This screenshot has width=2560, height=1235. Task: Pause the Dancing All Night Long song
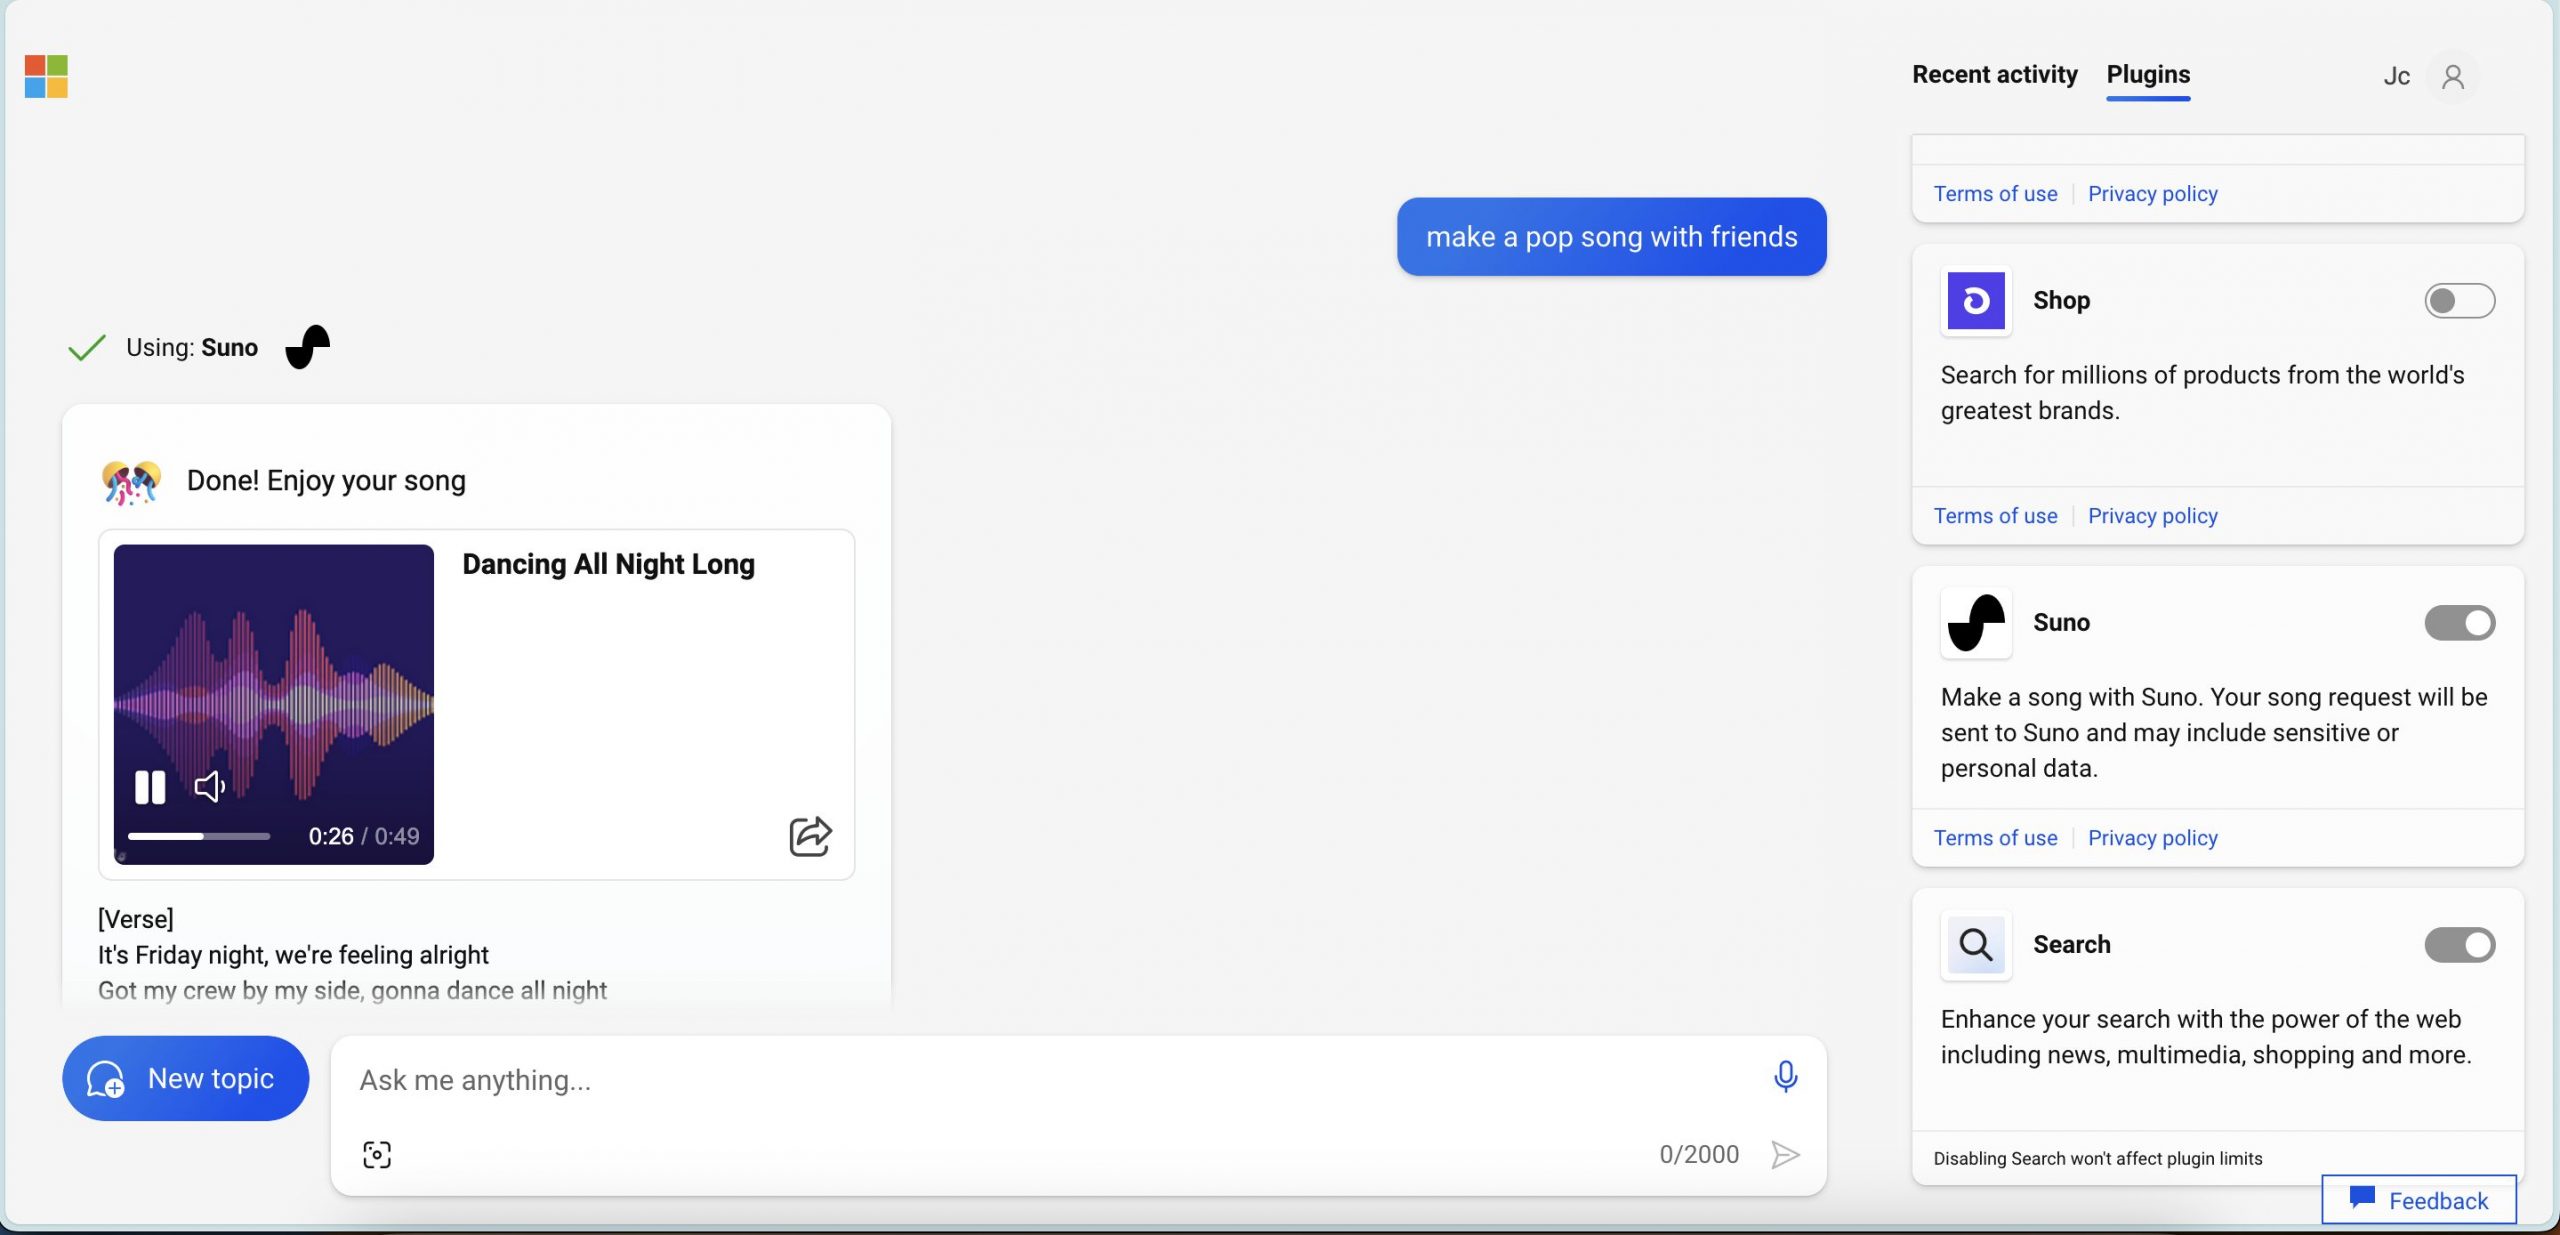[150, 787]
